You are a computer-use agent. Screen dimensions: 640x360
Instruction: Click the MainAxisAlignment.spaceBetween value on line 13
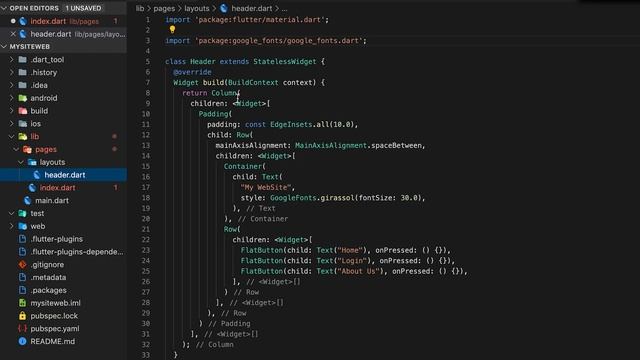coord(359,145)
